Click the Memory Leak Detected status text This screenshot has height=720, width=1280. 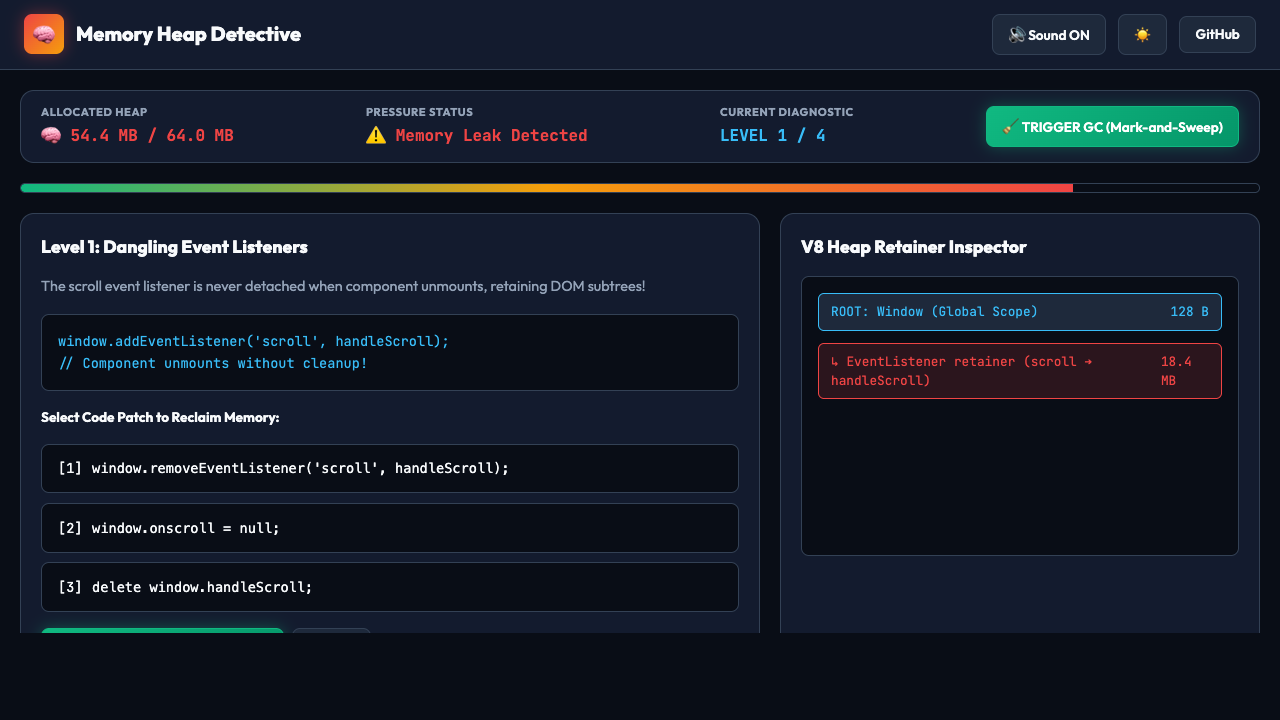(x=491, y=136)
